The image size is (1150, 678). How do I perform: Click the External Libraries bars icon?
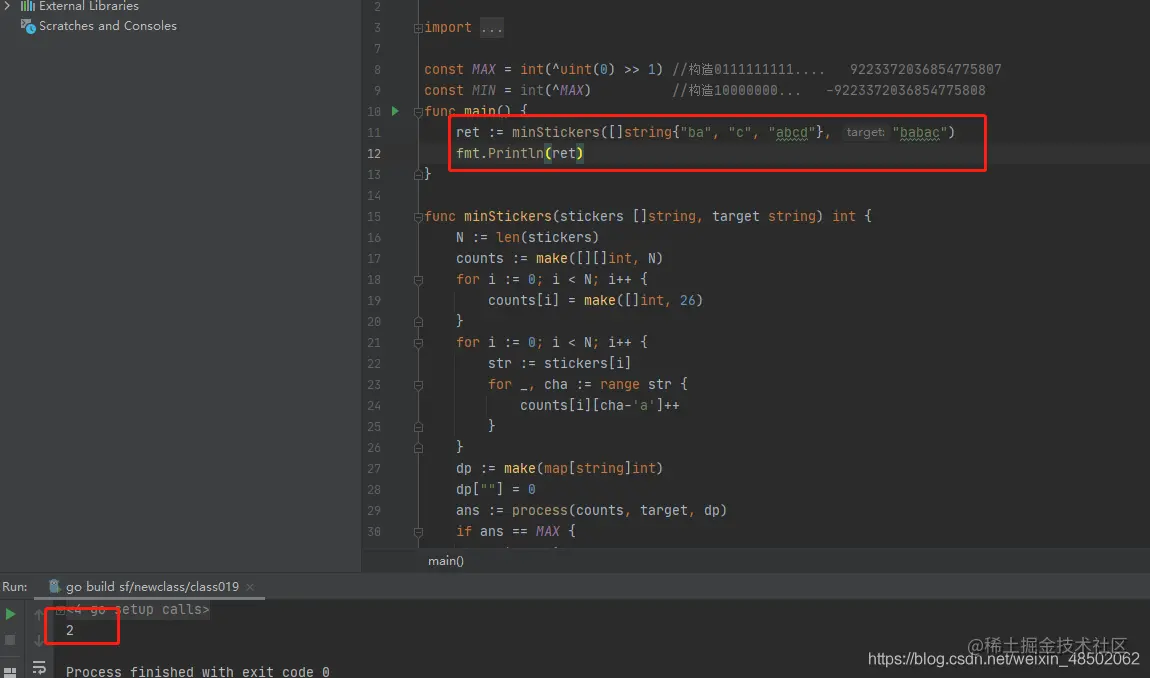point(28,6)
